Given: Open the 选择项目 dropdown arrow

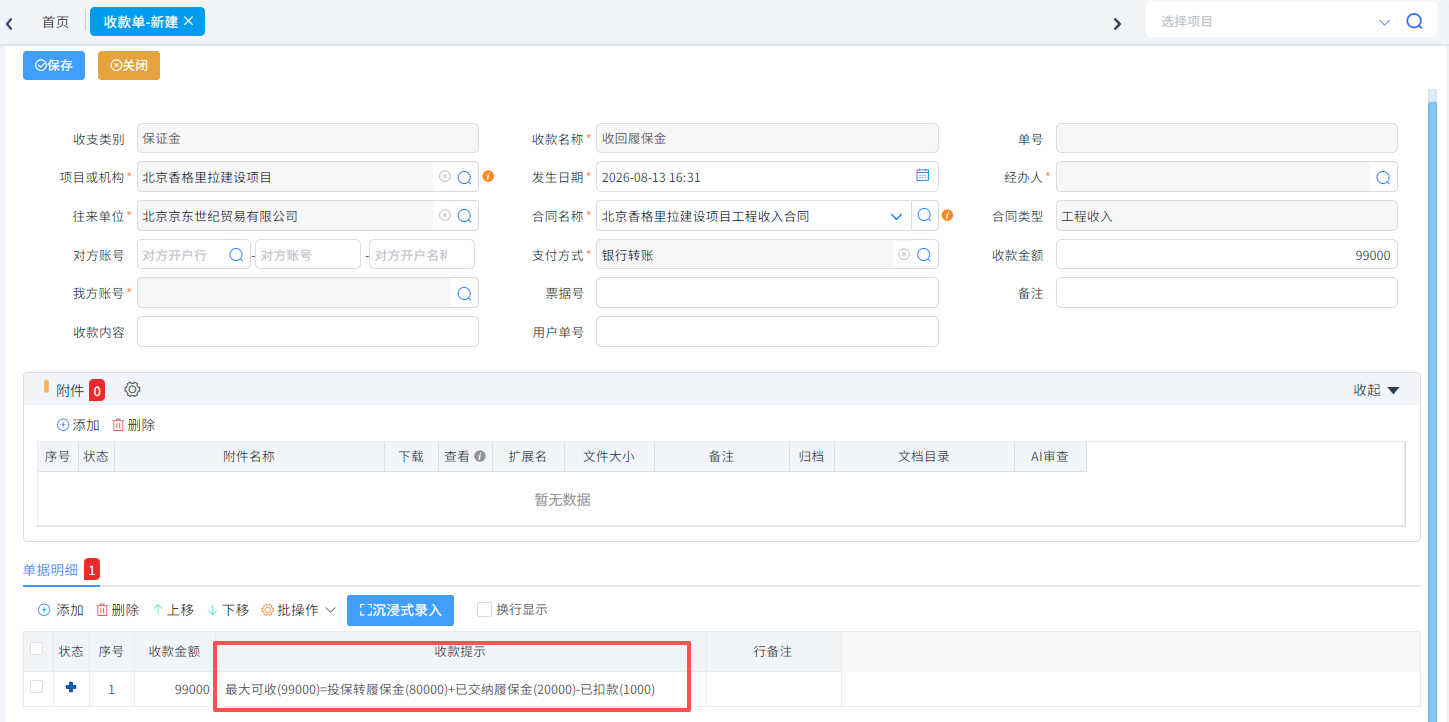Looking at the screenshot, I should pos(1384,22).
